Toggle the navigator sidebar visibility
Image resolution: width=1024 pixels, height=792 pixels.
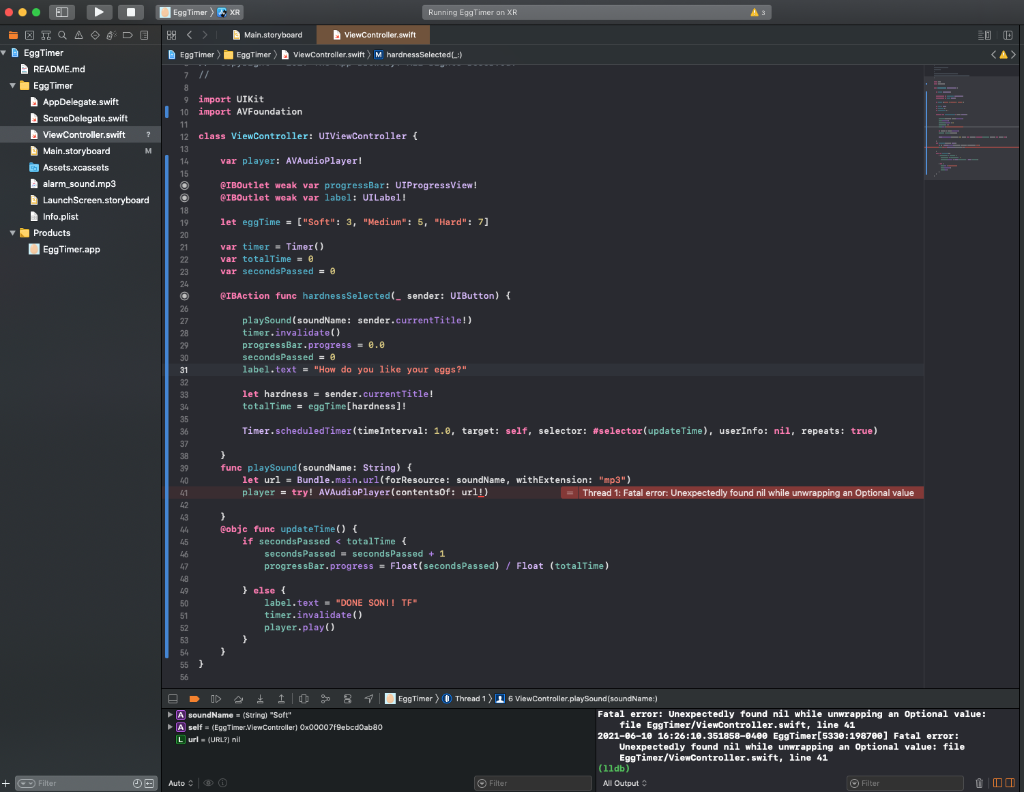pos(62,12)
